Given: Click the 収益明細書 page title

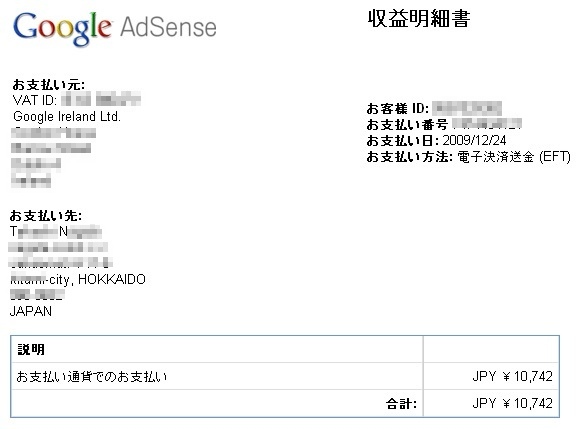Looking at the screenshot, I should (x=418, y=19).
